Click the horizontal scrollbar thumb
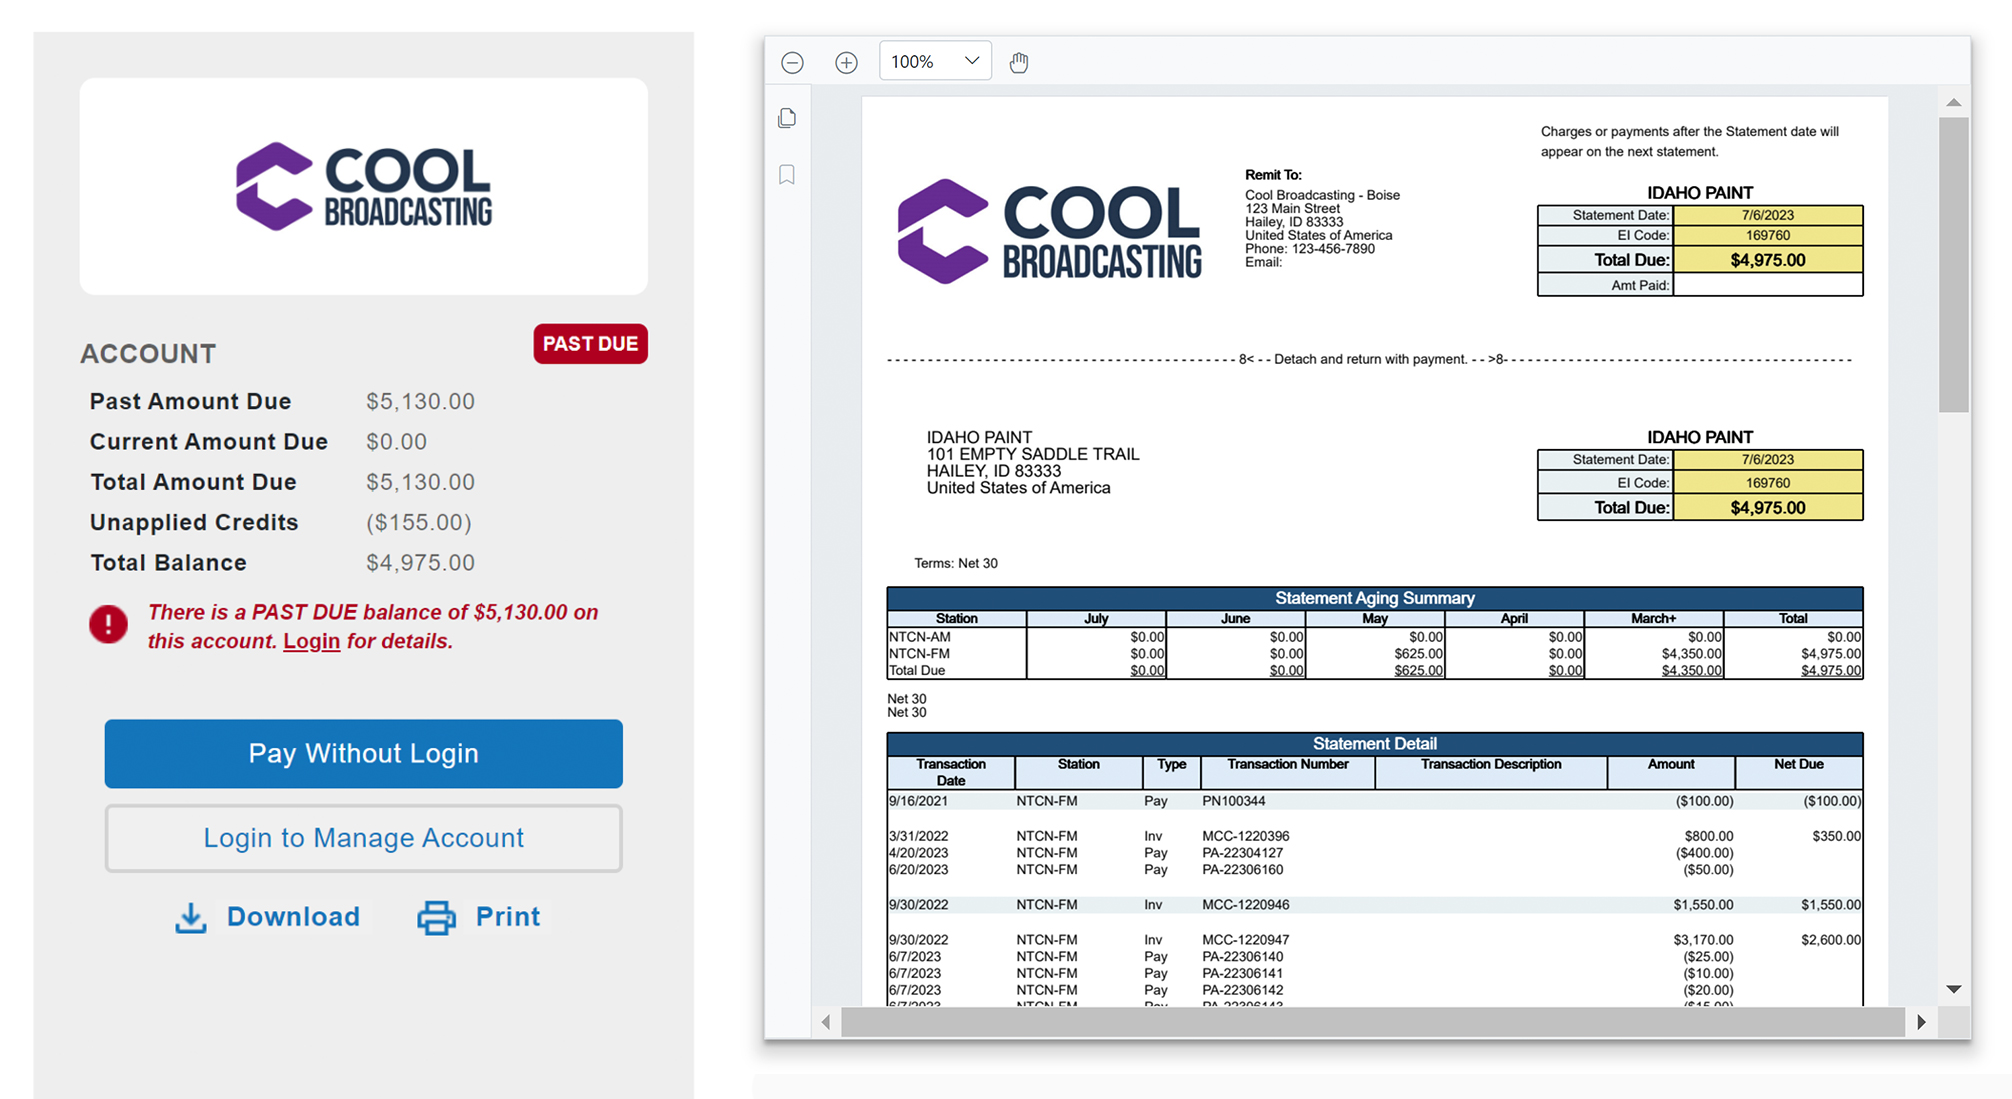The width and height of the screenshot is (2012, 1099). point(1372,1022)
